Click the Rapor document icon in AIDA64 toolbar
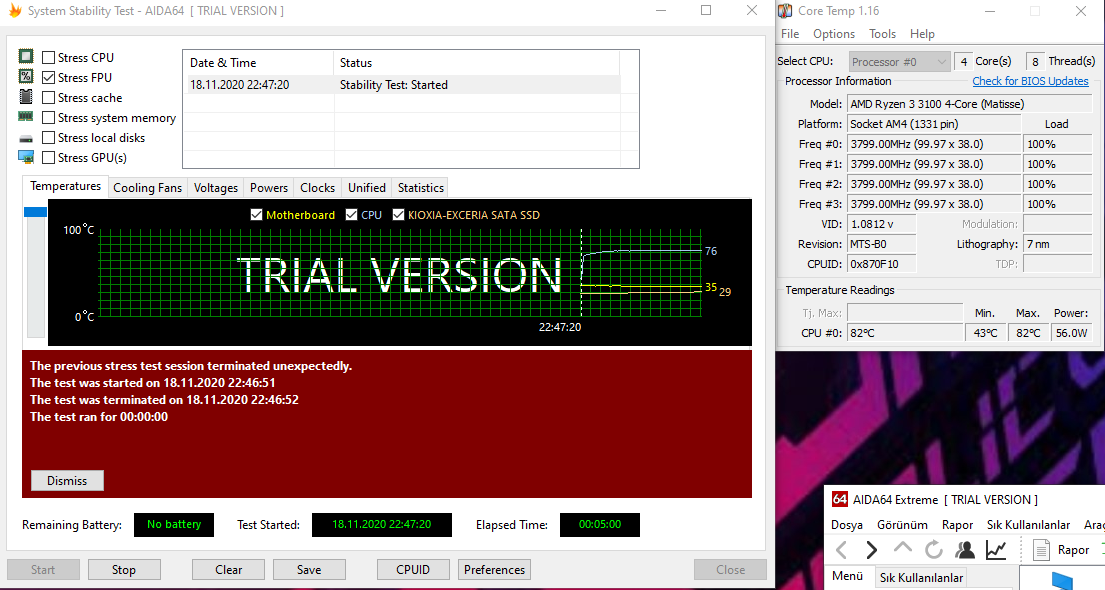Screen dimensions: 1105x590 pyautogui.click(x=1041, y=550)
